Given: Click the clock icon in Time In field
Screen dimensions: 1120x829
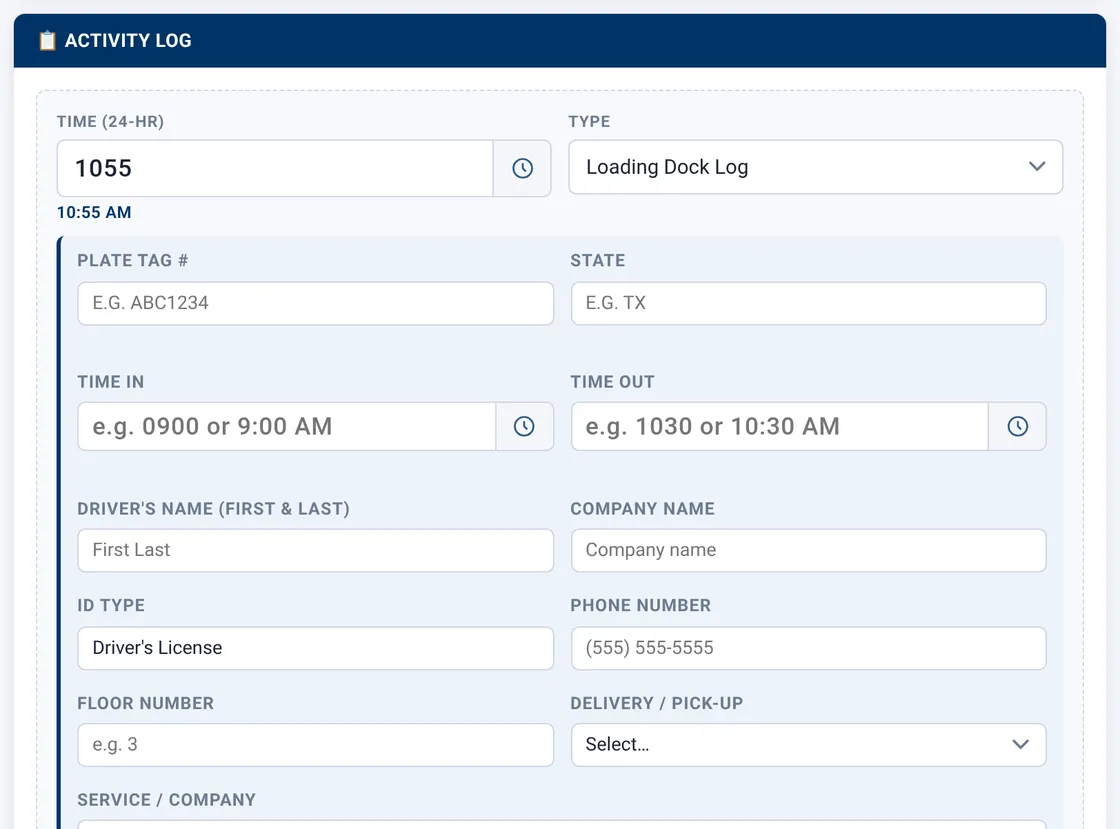Looking at the screenshot, I should click(524, 426).
